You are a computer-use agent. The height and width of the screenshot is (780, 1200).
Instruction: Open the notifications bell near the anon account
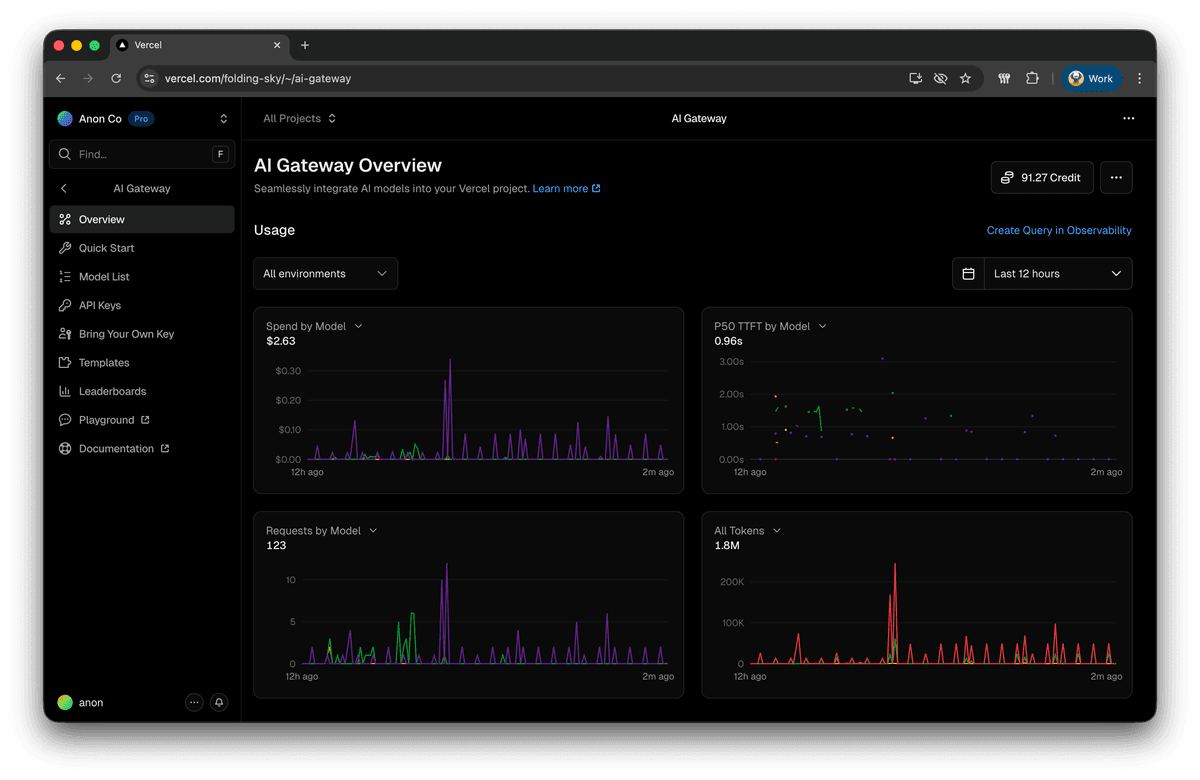coord(219,702)
